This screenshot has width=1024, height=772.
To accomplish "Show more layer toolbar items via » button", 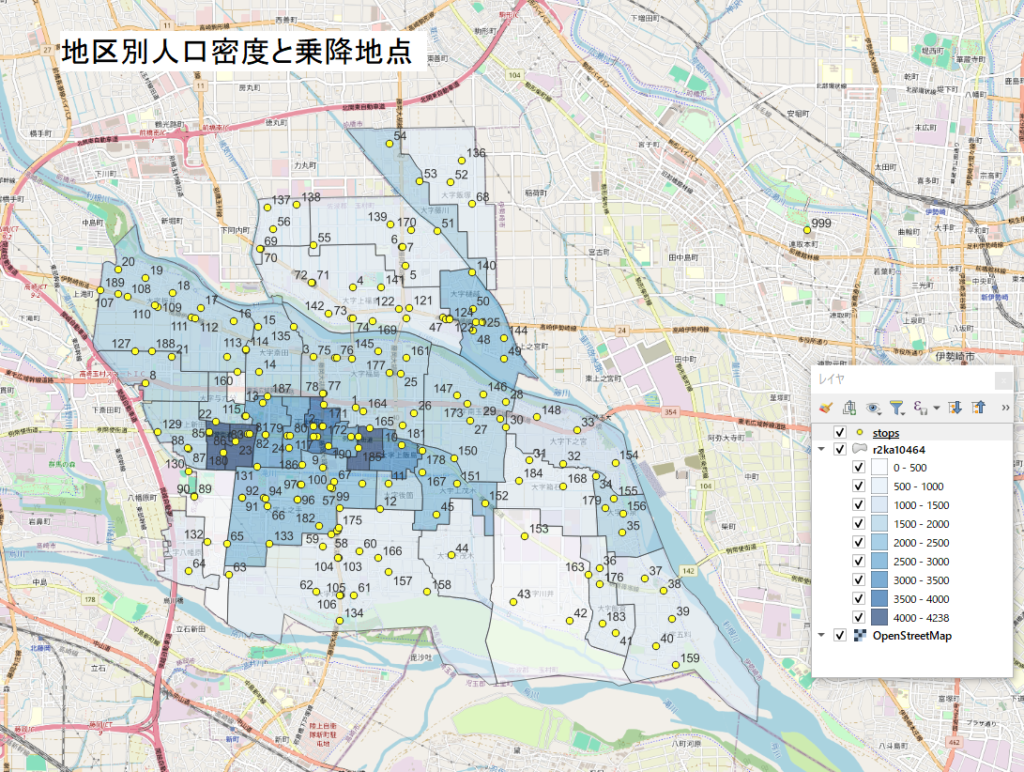I will 1004,407.
